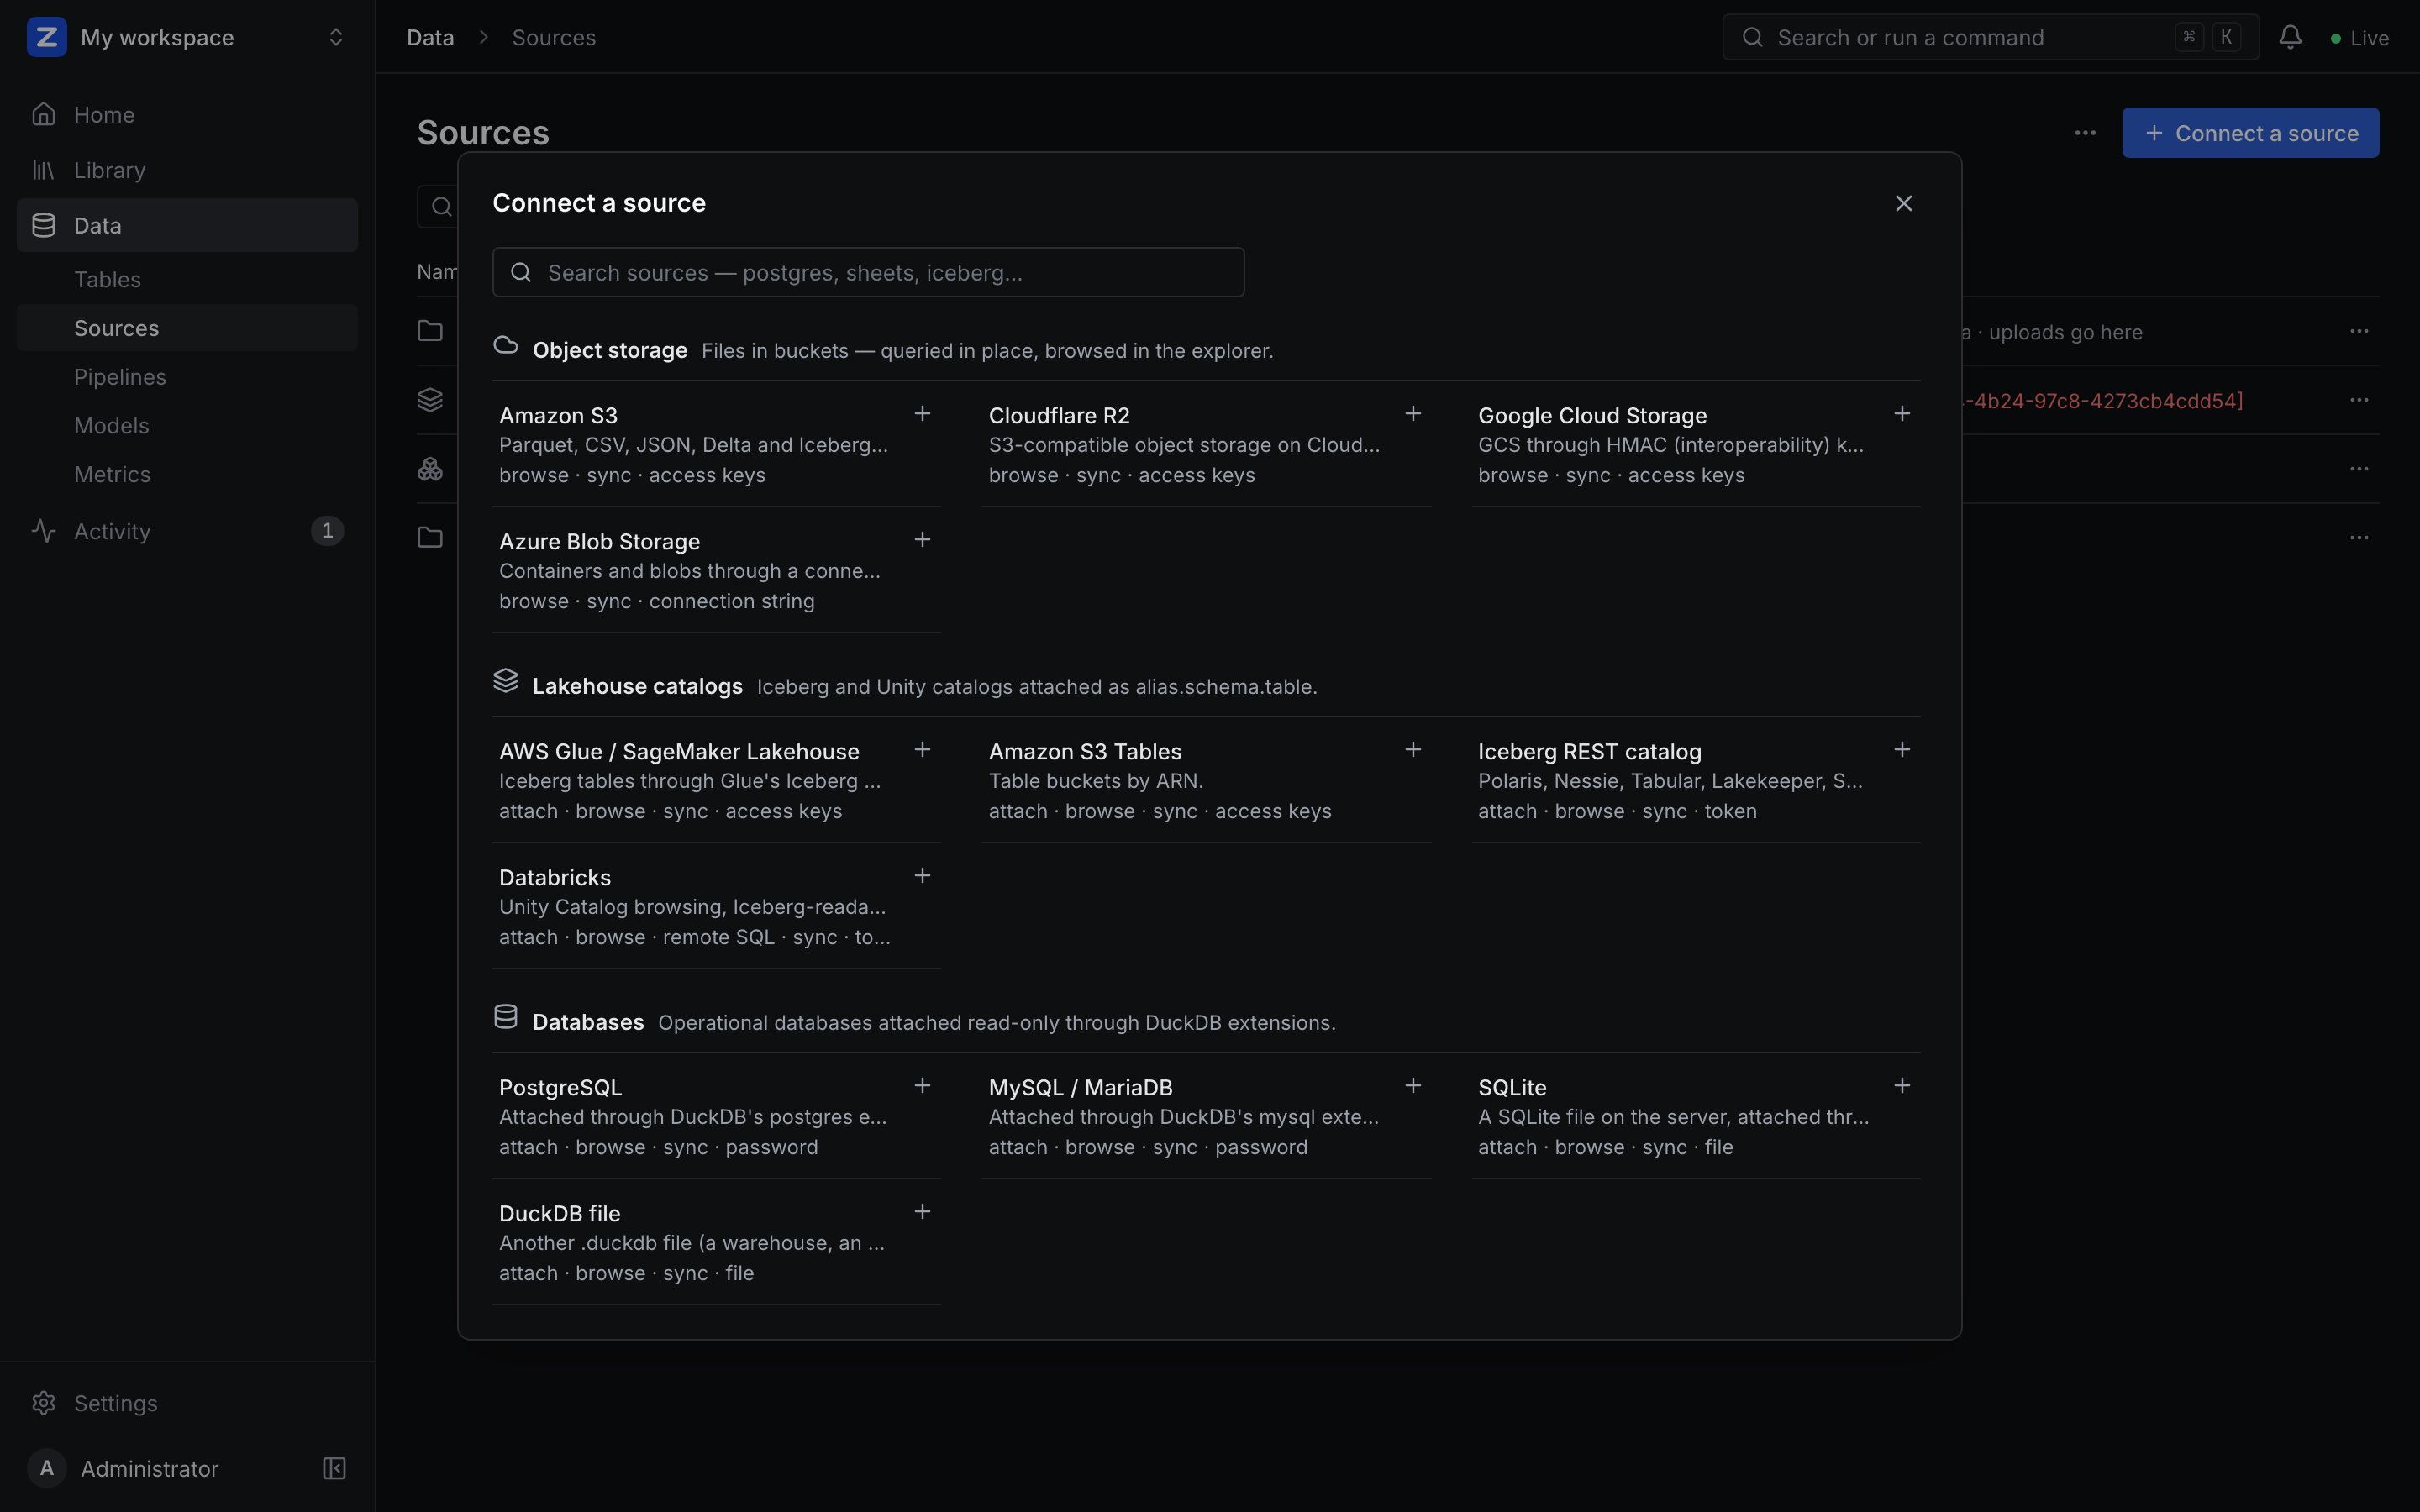Open Activity in the sidebar
Image resolution: width=2420 pixels, height=1512 pixels.
(187, 531)
